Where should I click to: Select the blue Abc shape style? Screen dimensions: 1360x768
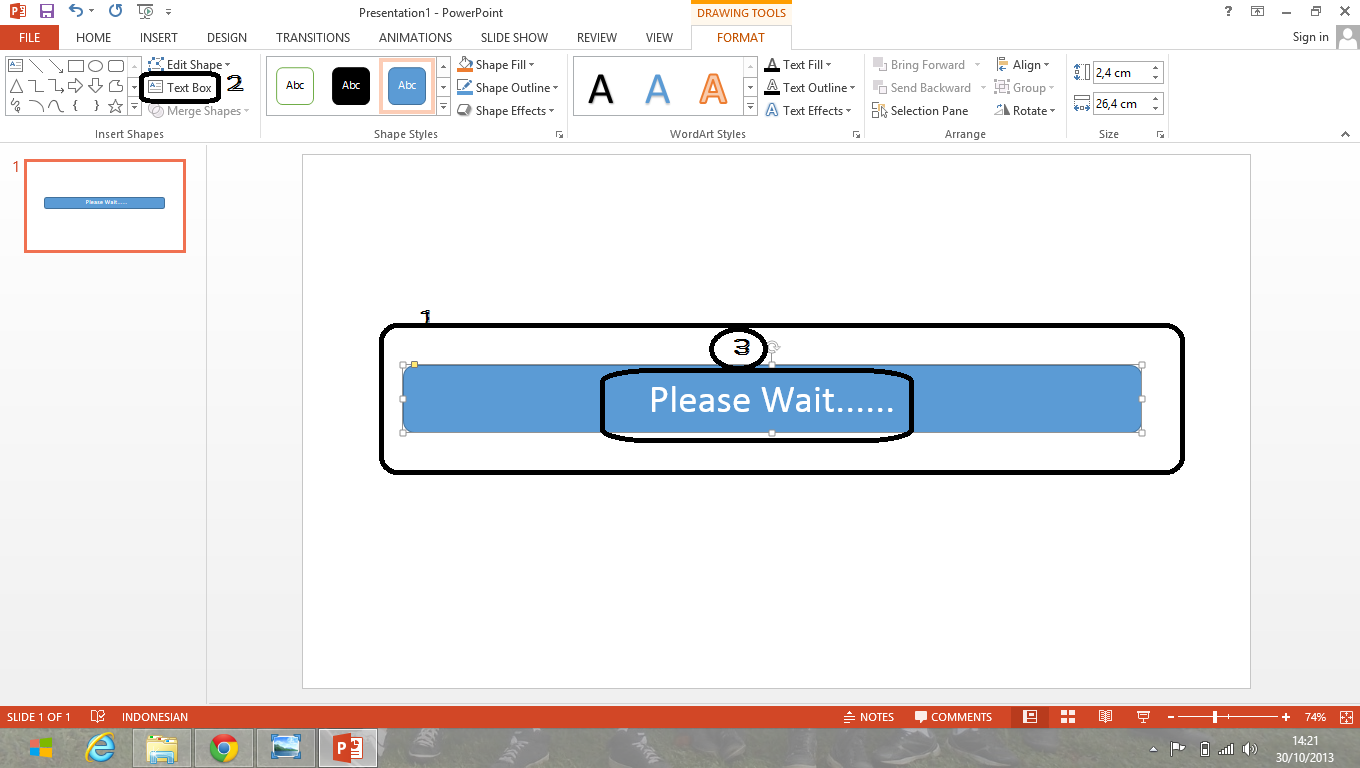[406, 86]
